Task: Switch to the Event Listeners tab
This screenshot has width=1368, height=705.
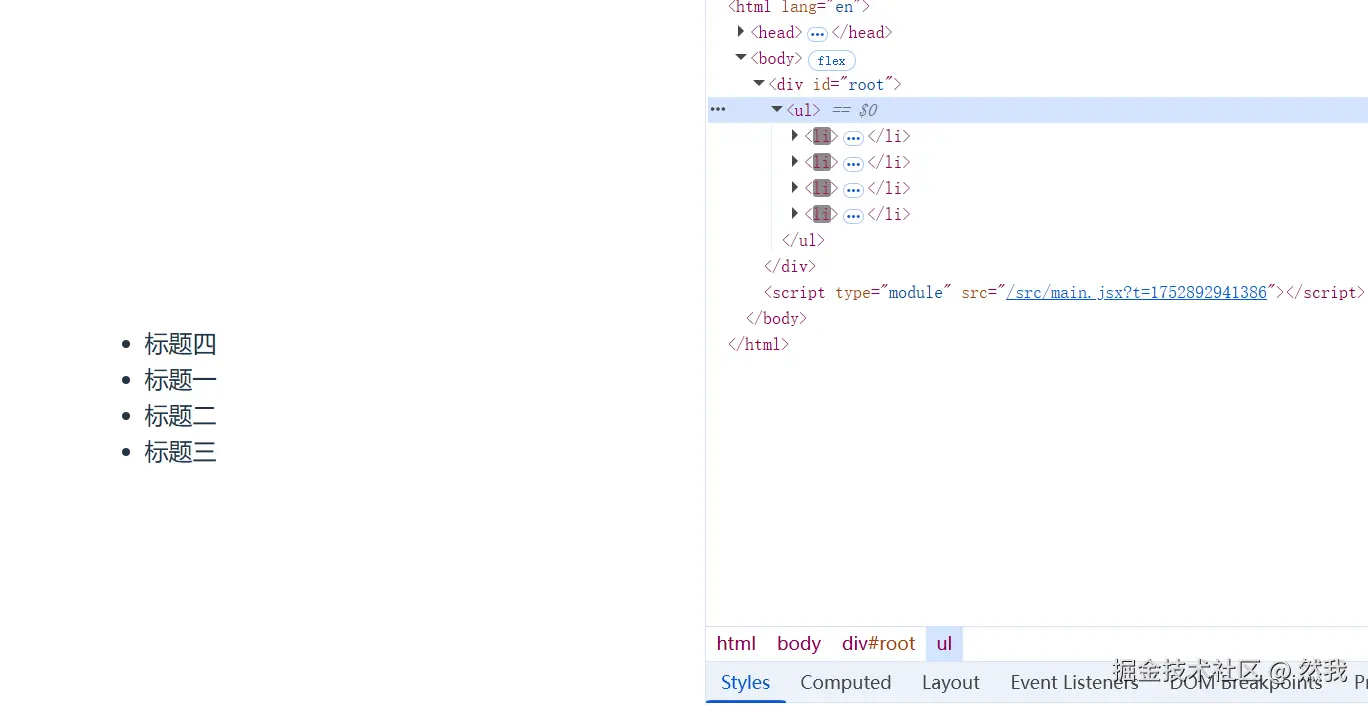Action: click(1074, 682)
